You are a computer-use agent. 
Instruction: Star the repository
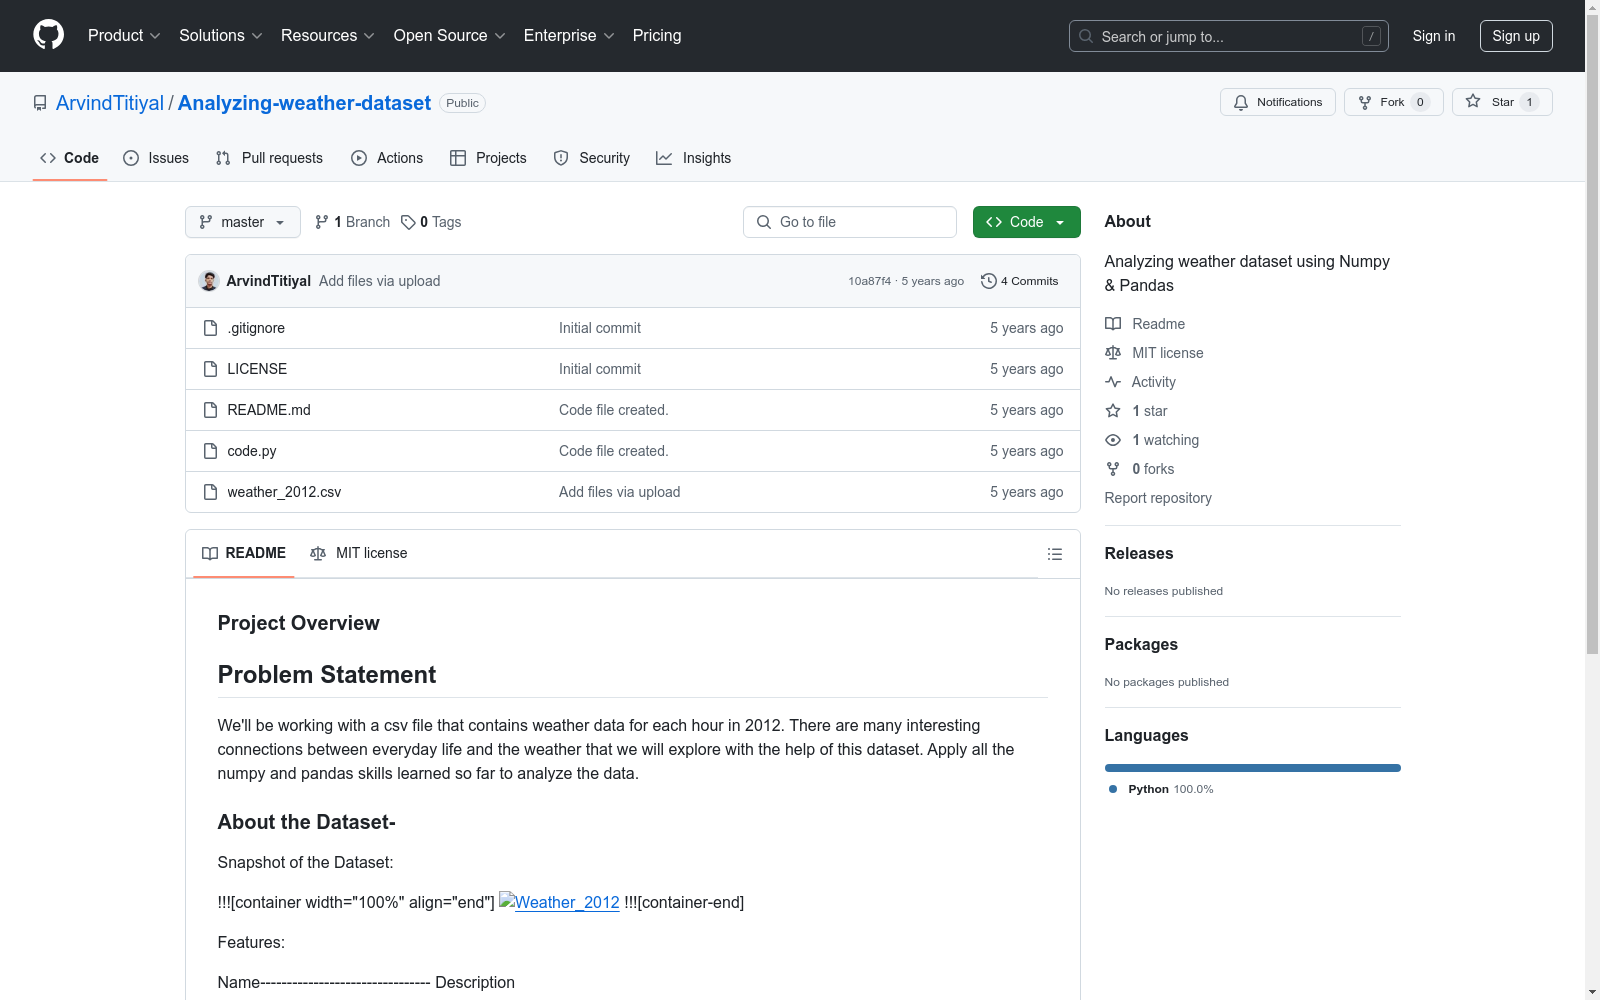tap(1502, 102)
